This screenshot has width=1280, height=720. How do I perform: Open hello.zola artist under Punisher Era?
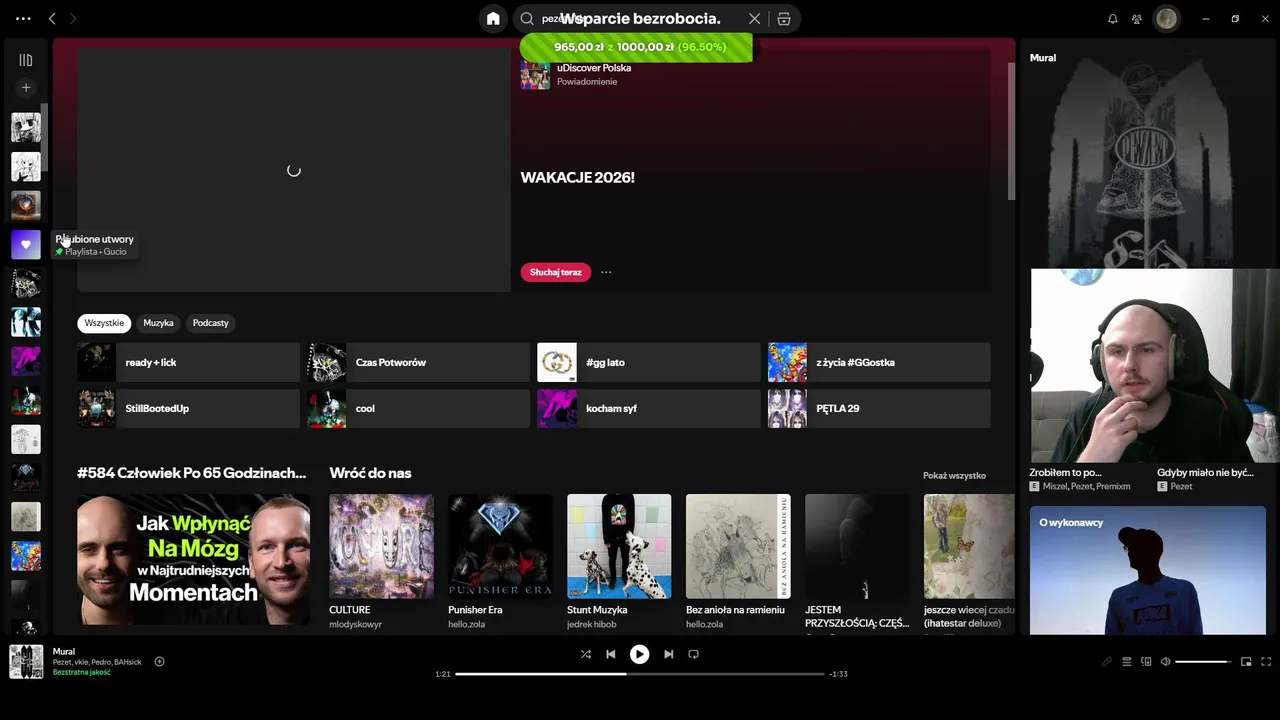[x=466, y=624]
